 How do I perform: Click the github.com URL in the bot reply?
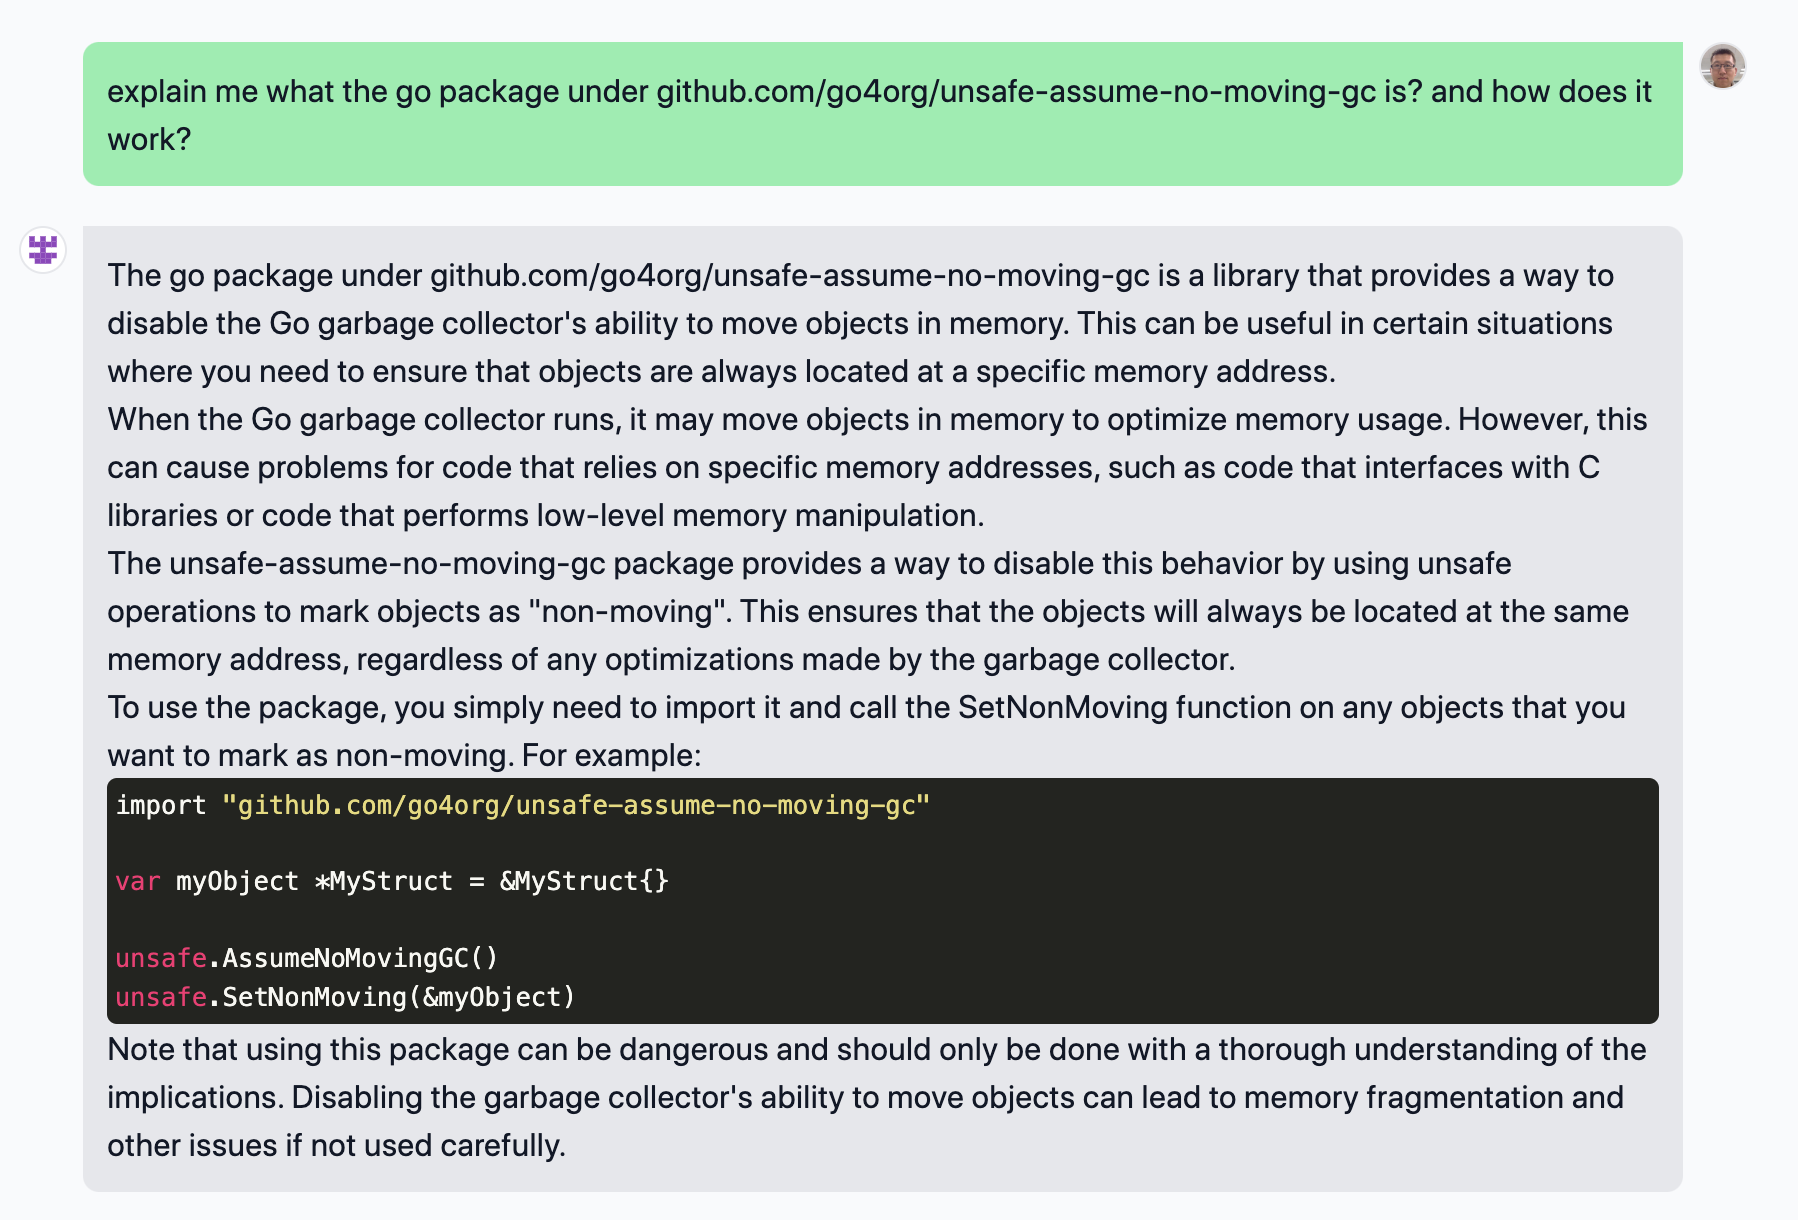(x=790, y=275)
